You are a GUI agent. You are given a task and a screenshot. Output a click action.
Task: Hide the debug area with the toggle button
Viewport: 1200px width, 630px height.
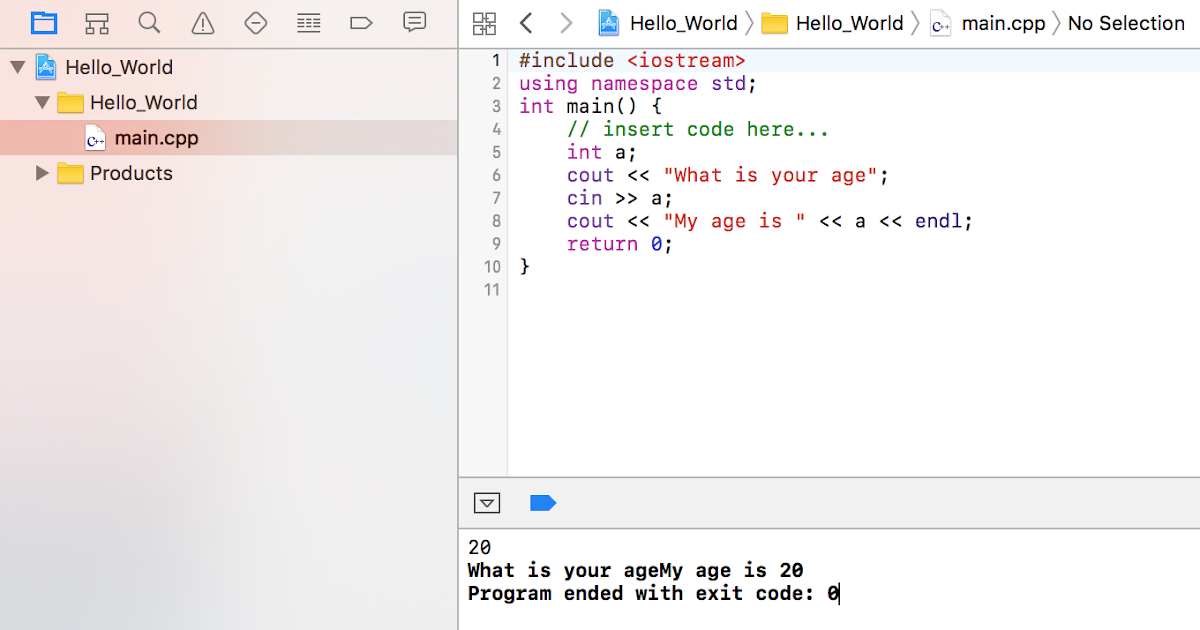(x=487, y=503)
